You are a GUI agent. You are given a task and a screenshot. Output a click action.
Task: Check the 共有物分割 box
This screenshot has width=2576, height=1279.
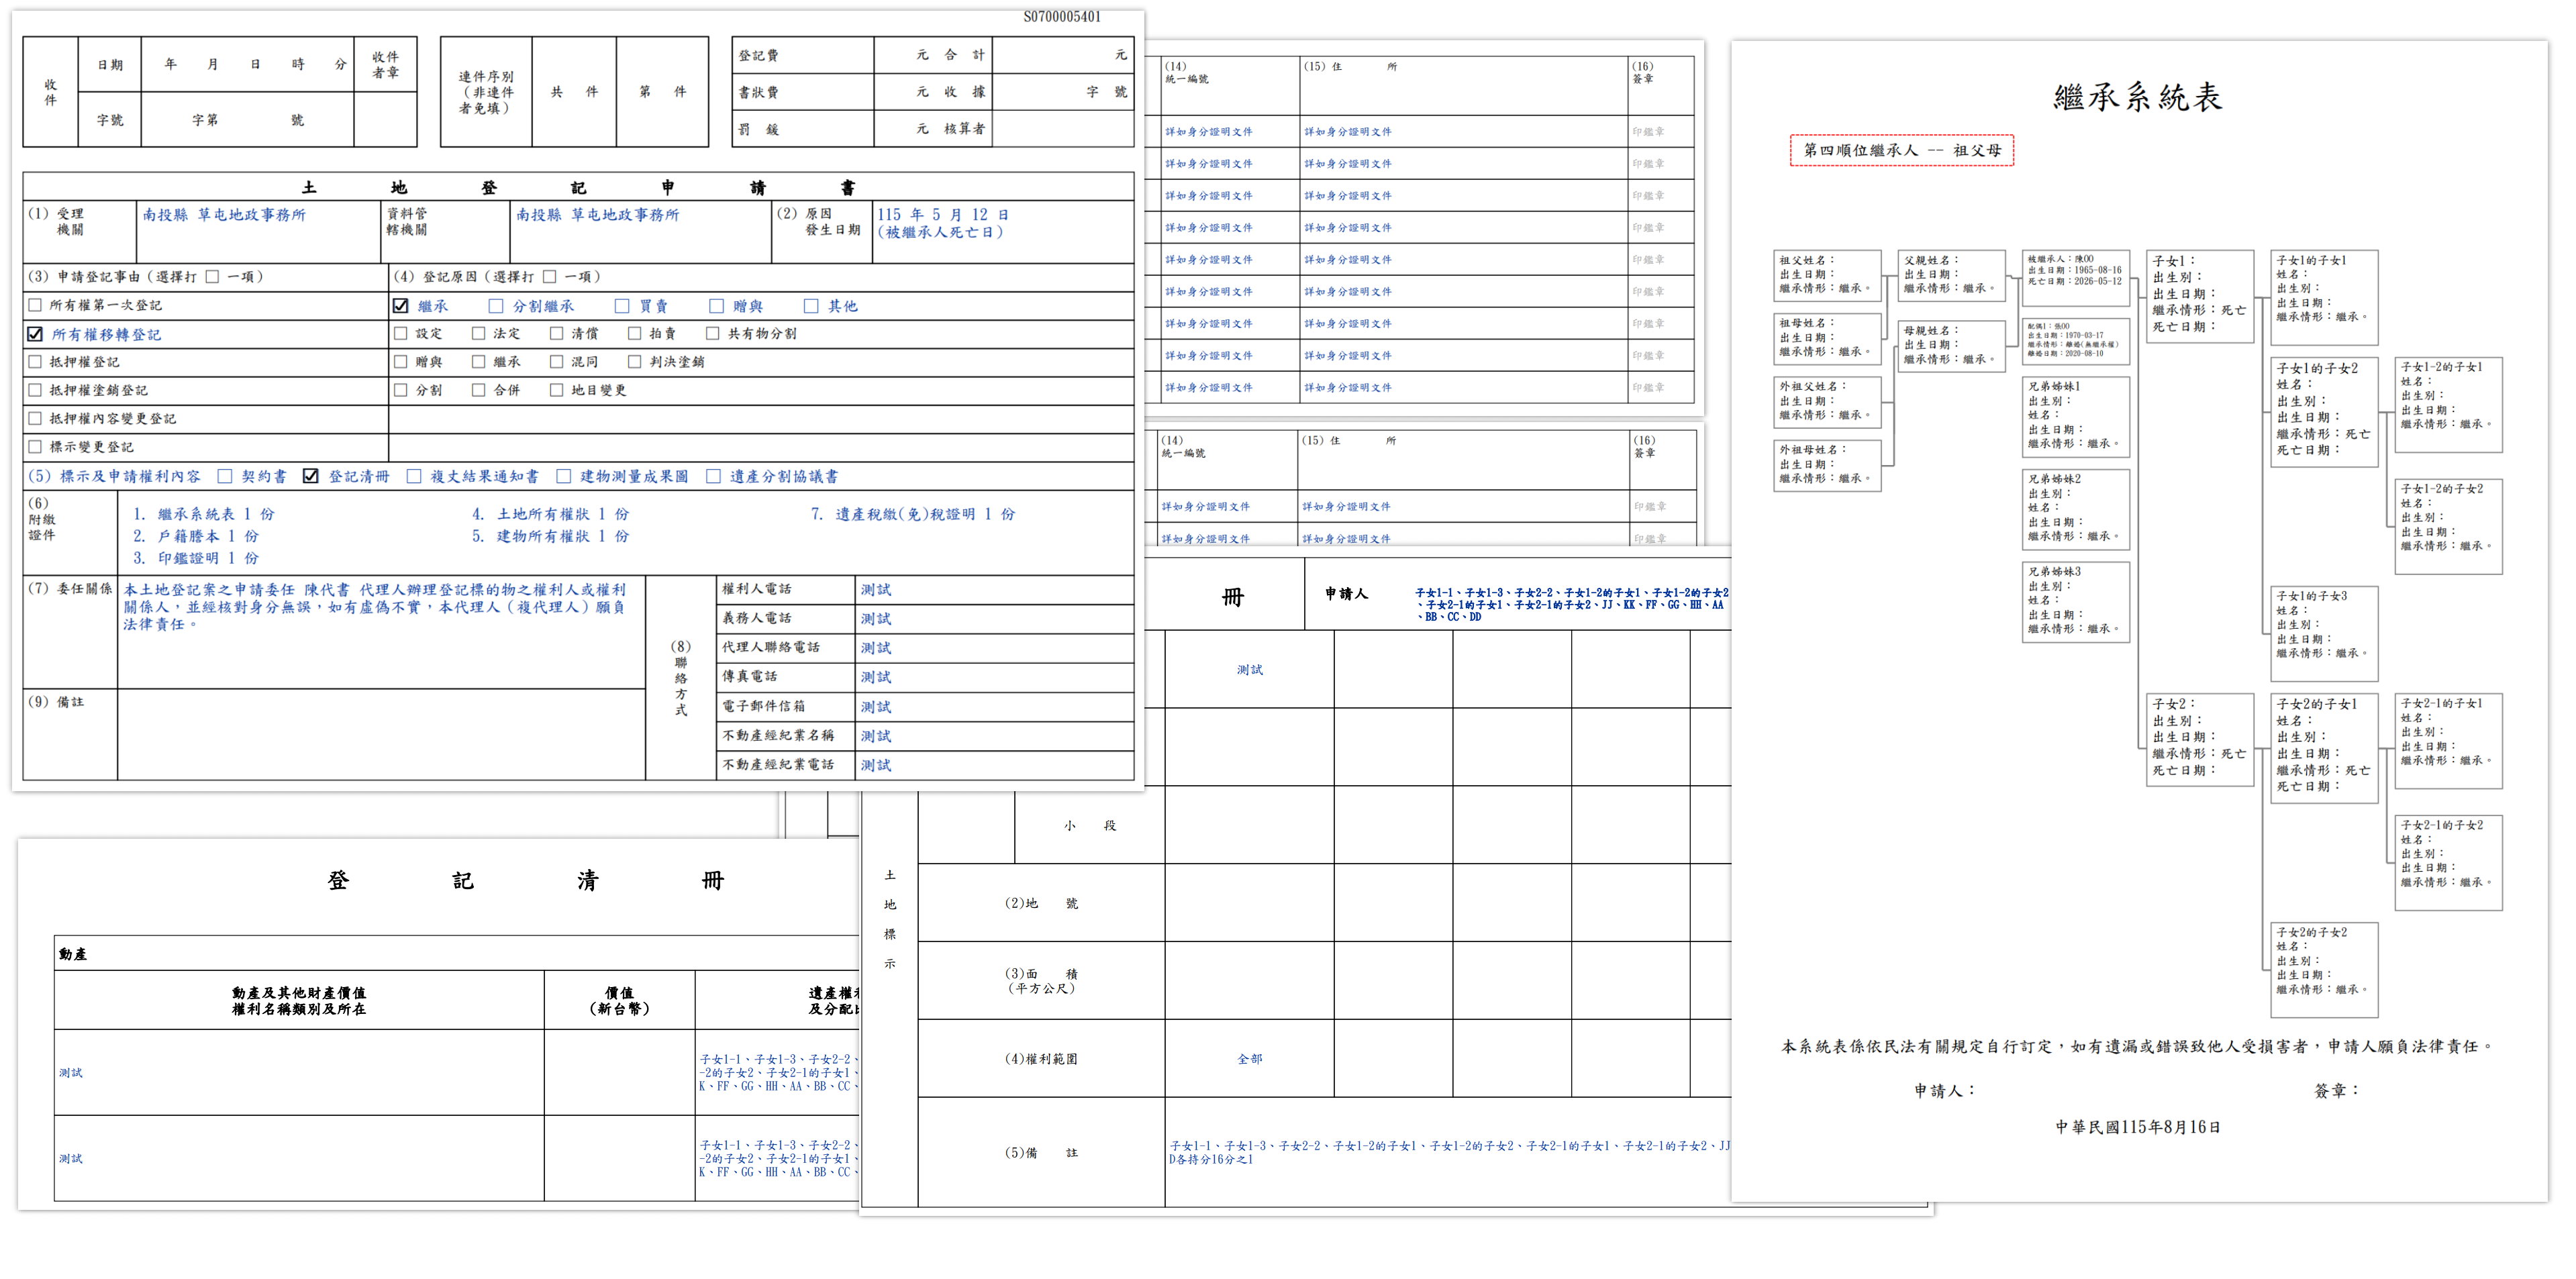click(713, 333)
